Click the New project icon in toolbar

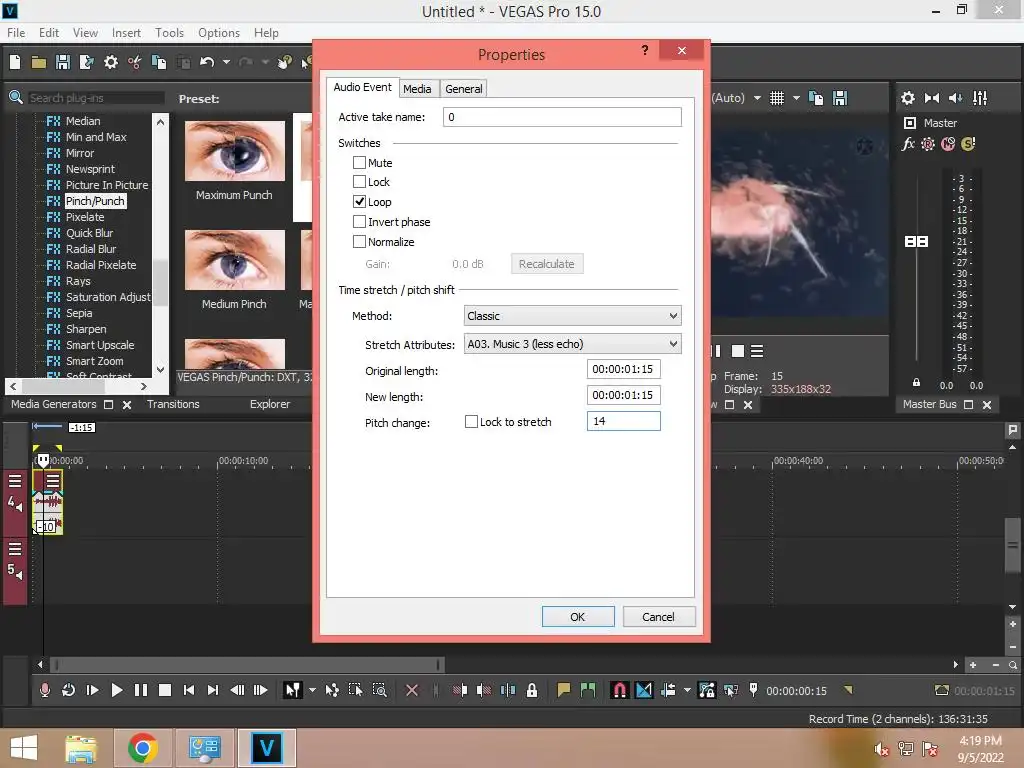point(15,62)
